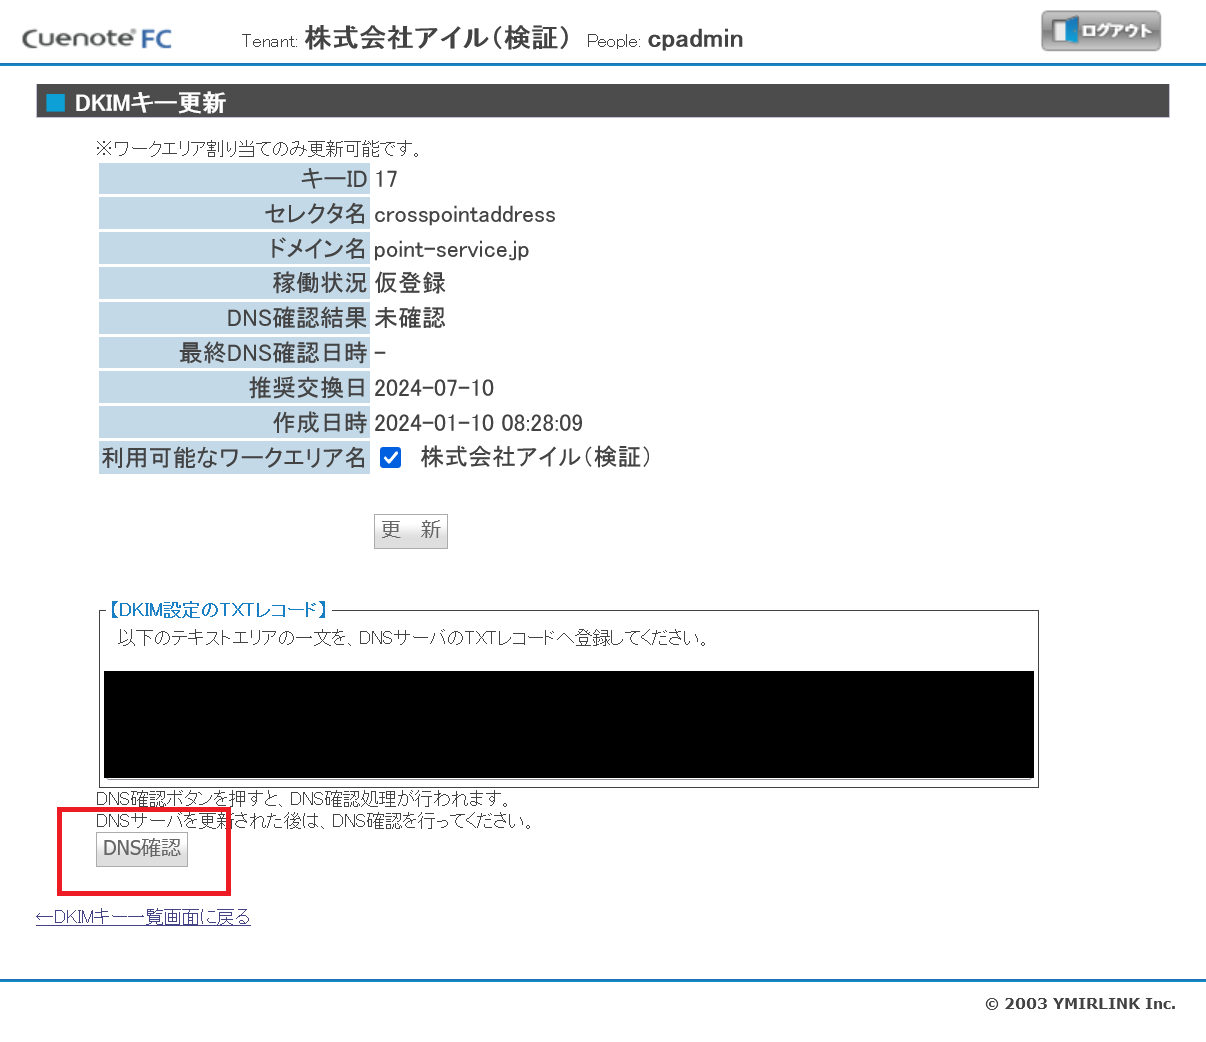Click the logout door icon
Screen dimensions: 1206x1042
click(1065, 30)
